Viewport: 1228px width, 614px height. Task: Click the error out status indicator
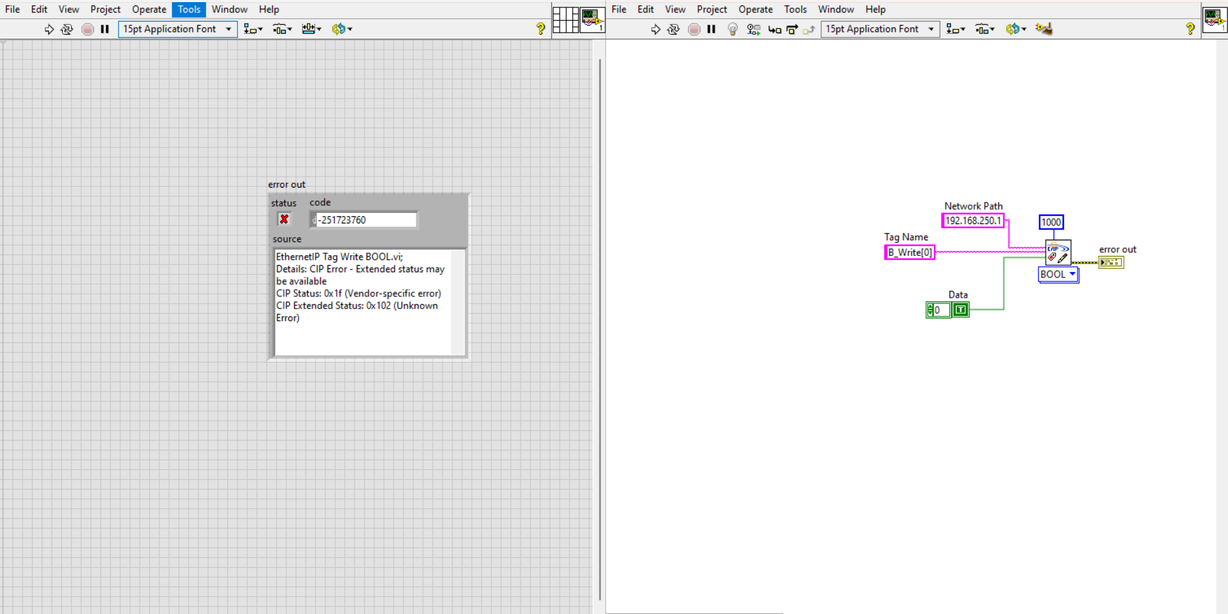[x=284, y=220]
